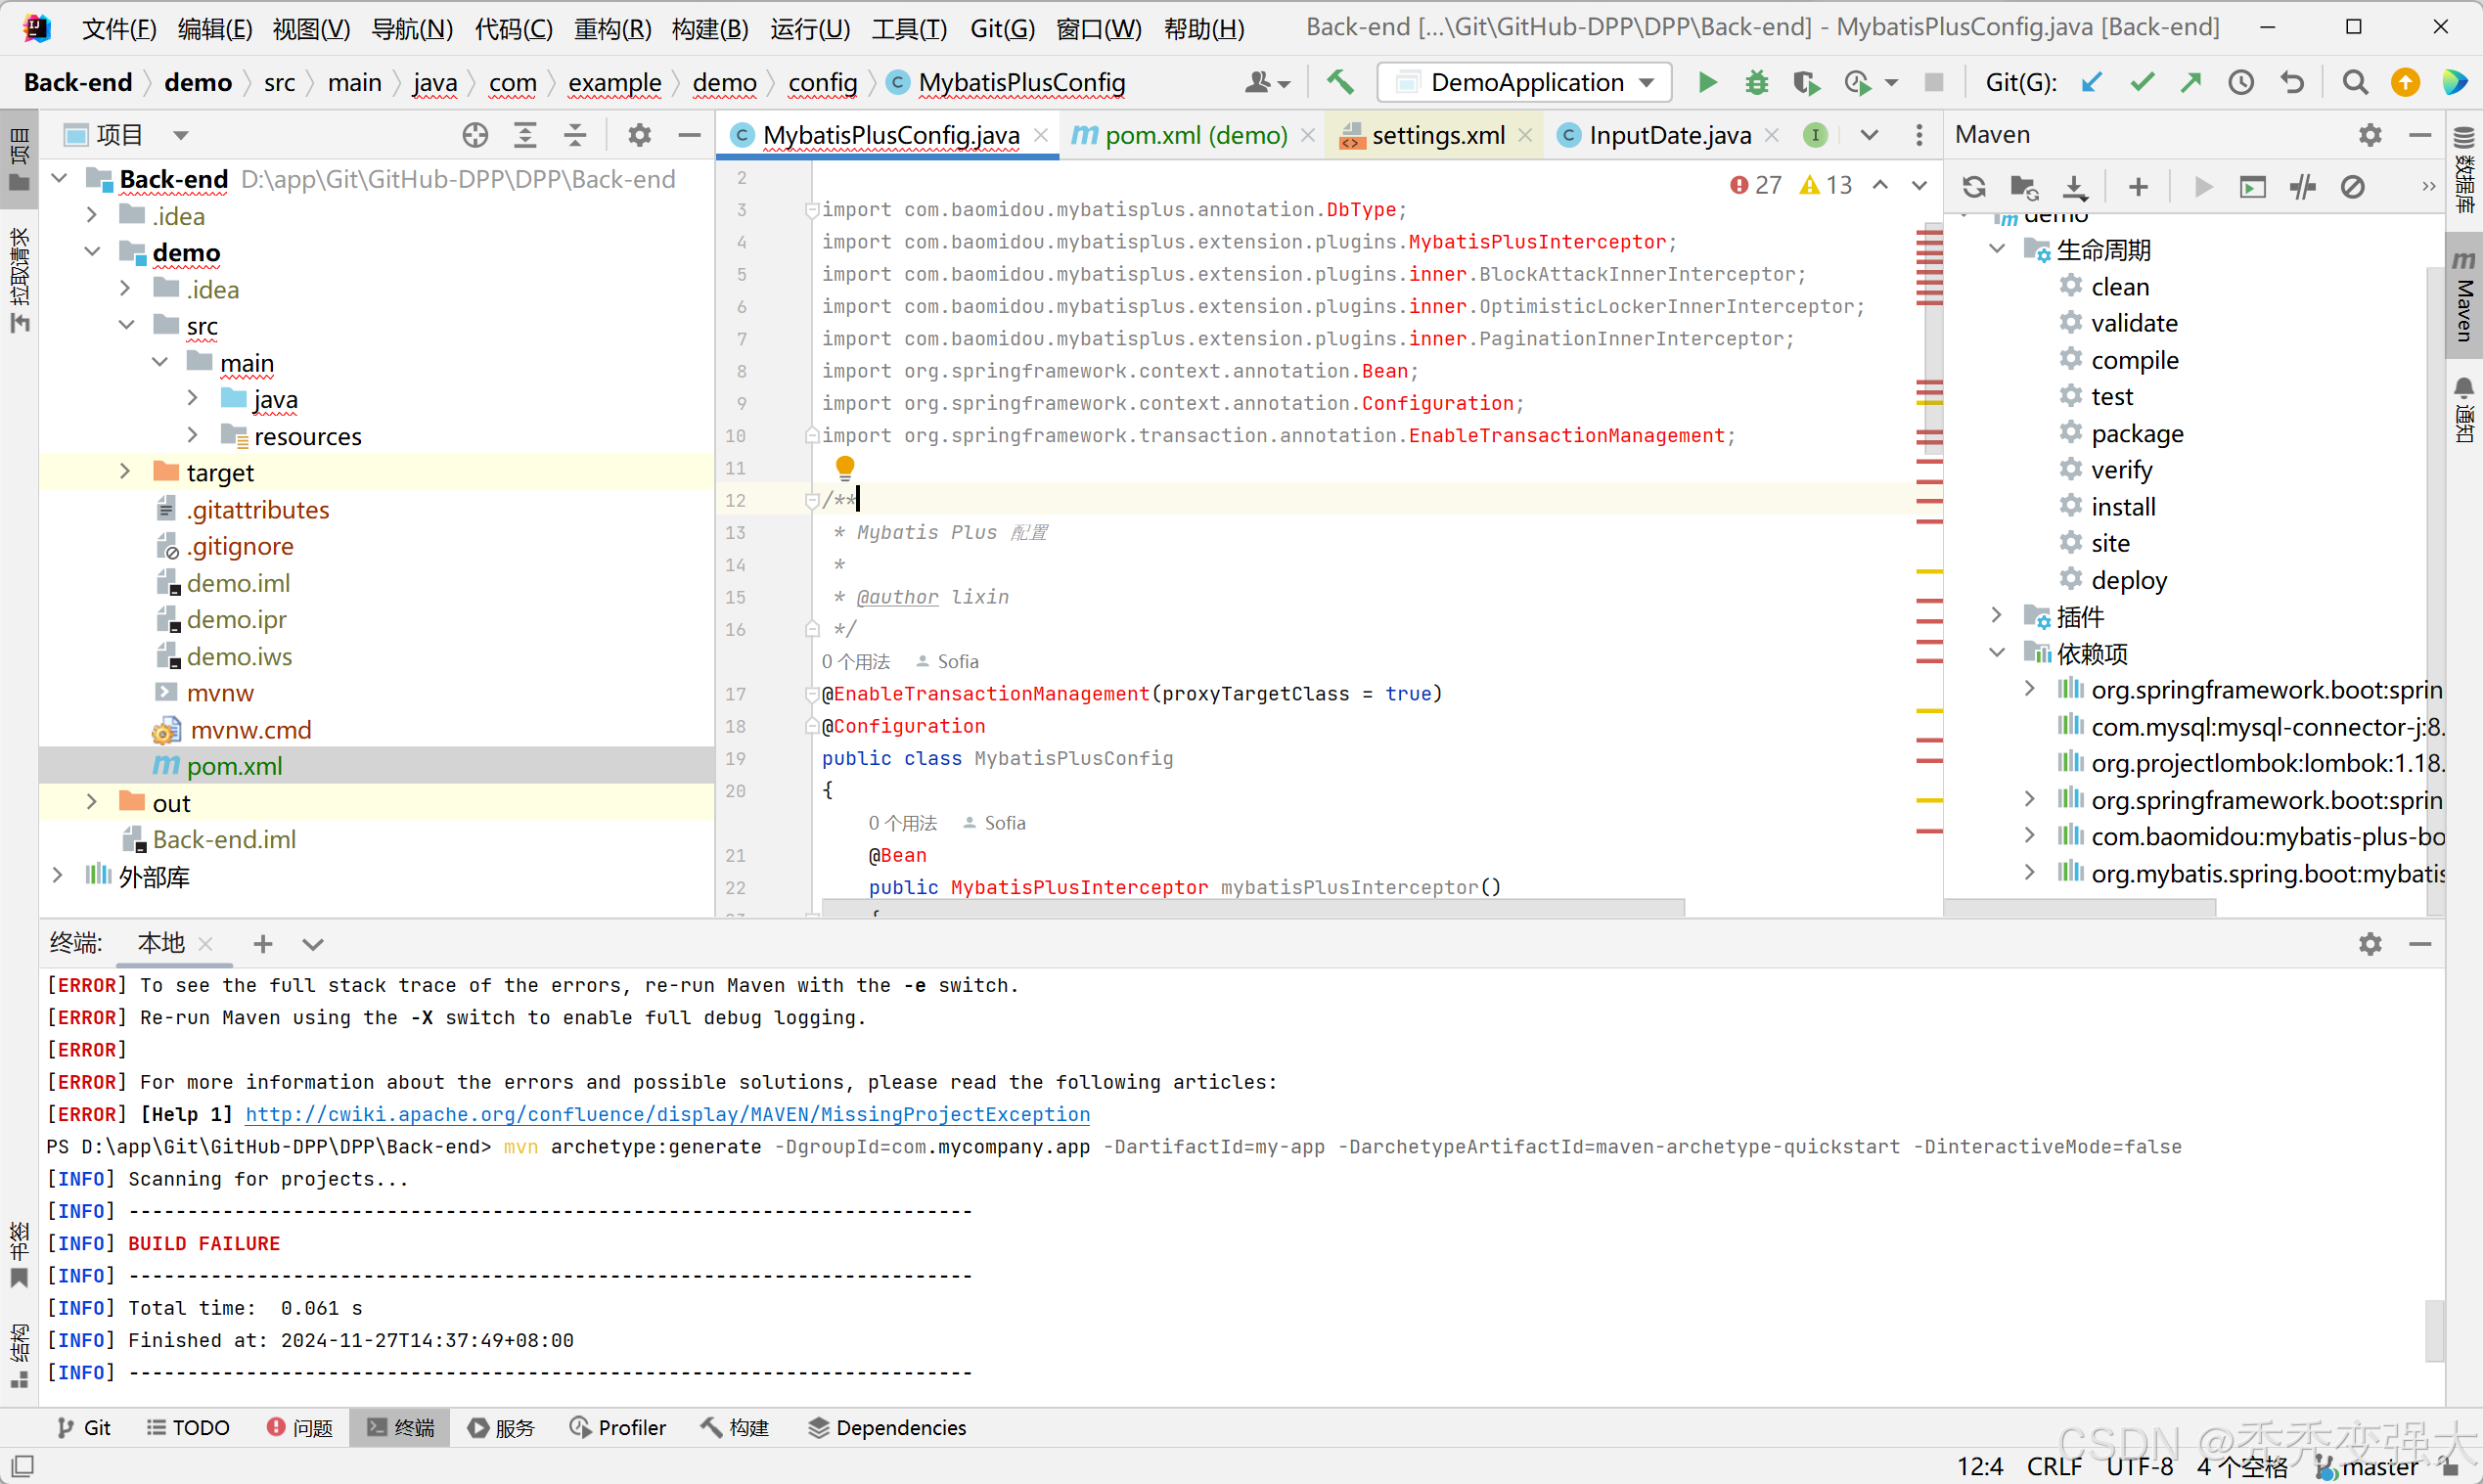Open Search Everywhere magnifier icon
Image resolution: width=2483 pixels, height=1484 pixels.
click(x=2355, y=82)
